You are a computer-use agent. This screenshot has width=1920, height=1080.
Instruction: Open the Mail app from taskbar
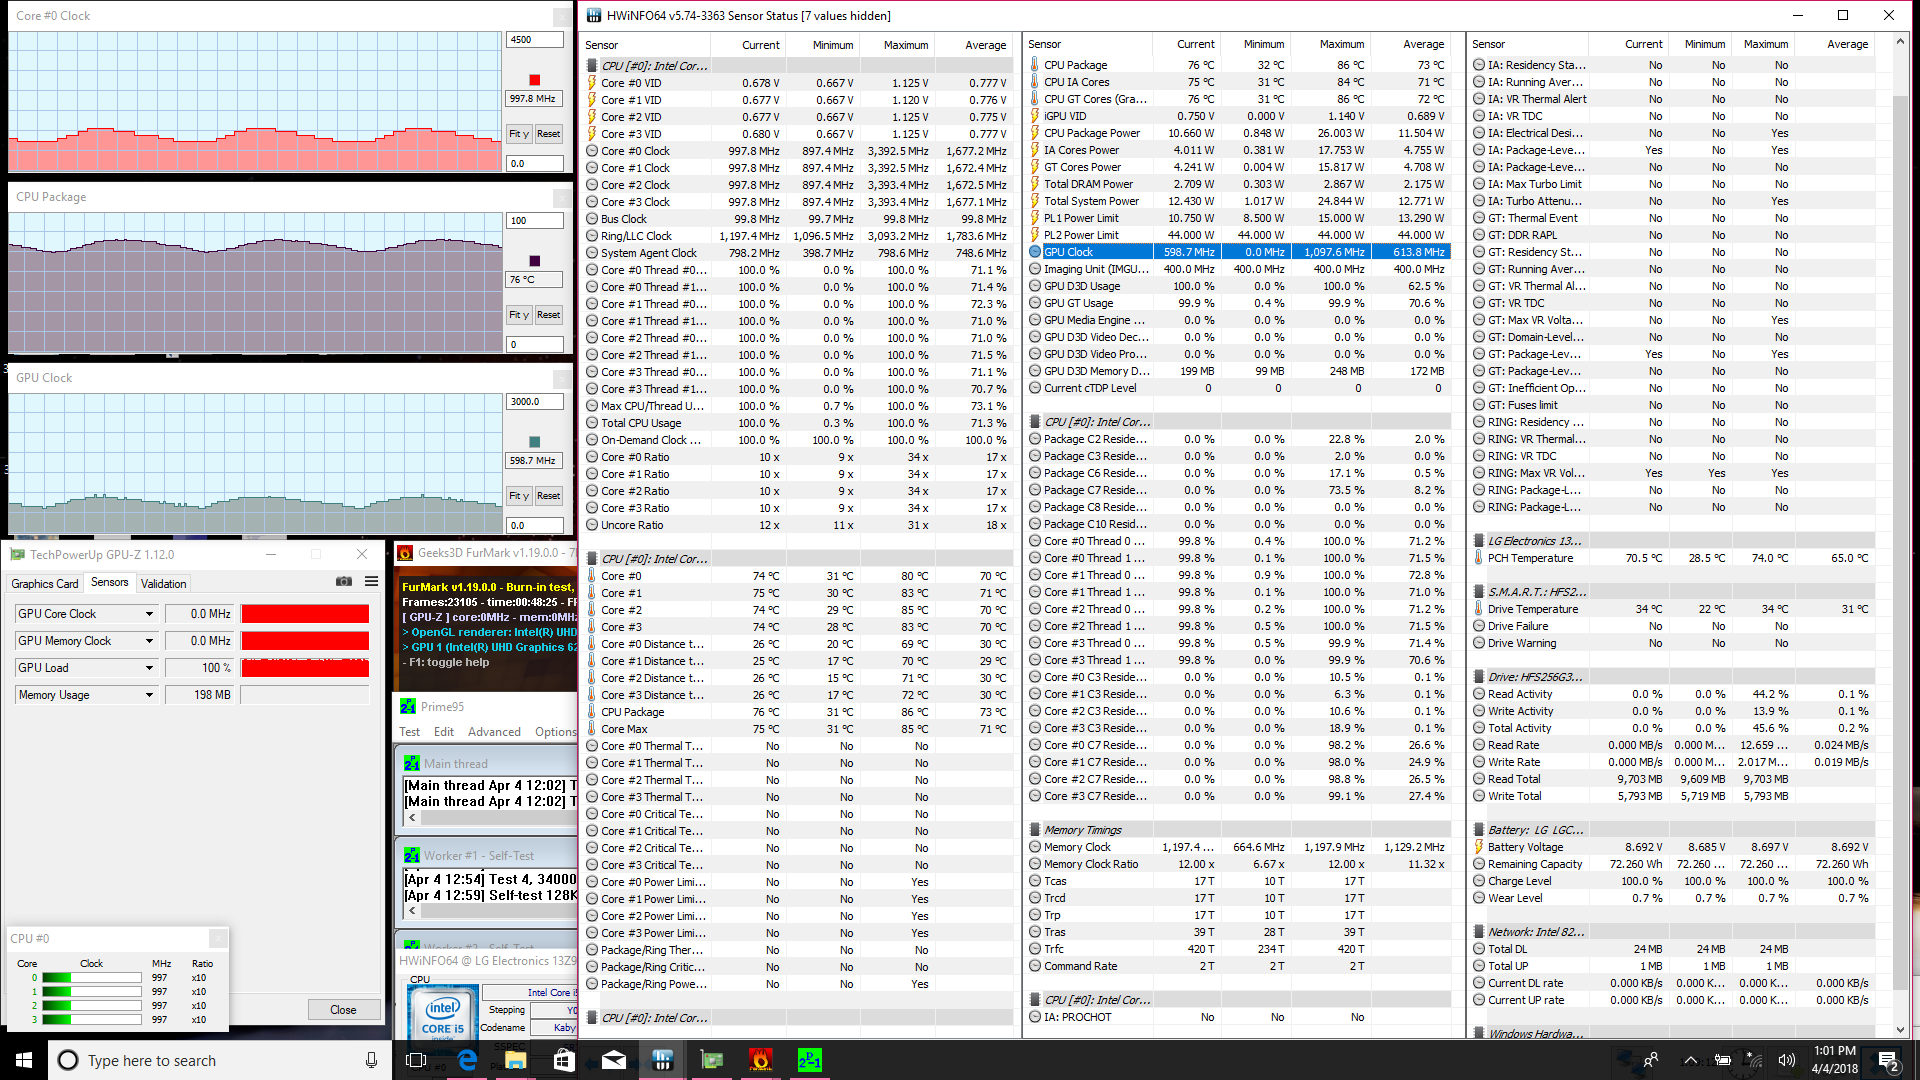pos(613,1060)
